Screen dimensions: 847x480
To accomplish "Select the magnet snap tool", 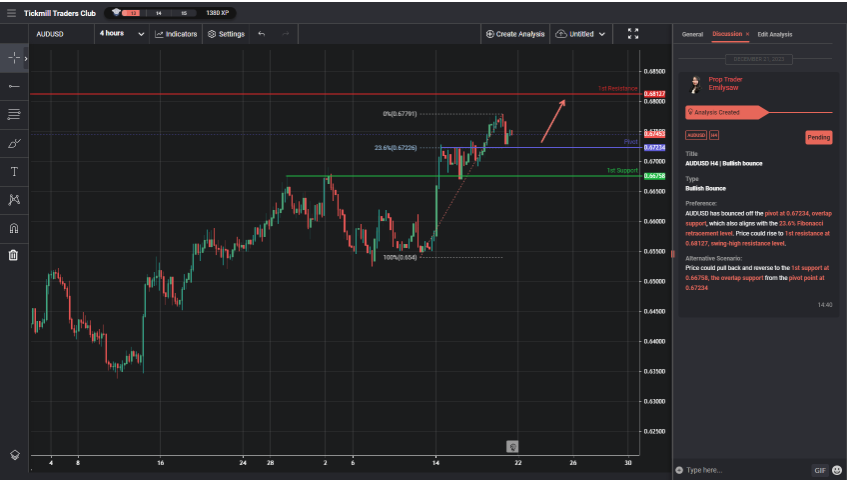I will pyautogui.click(x=14, y=228).
